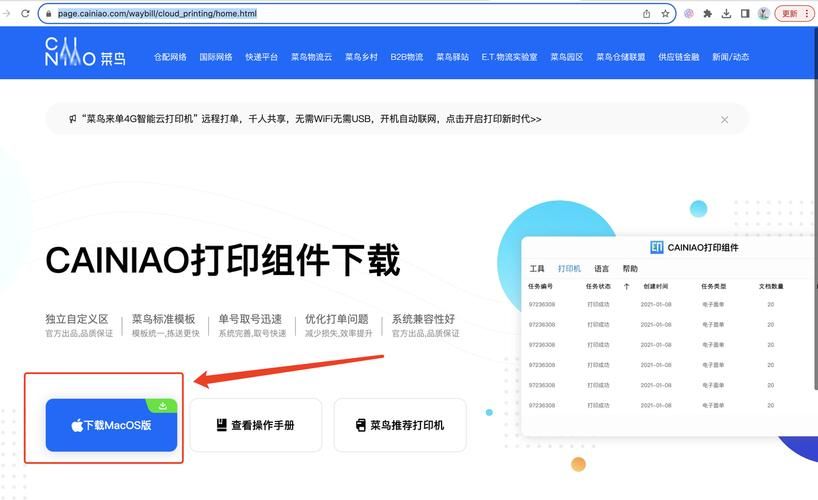
Task: Click the 系统兼容性好 feature text
Action: click(x=423, y=319)
